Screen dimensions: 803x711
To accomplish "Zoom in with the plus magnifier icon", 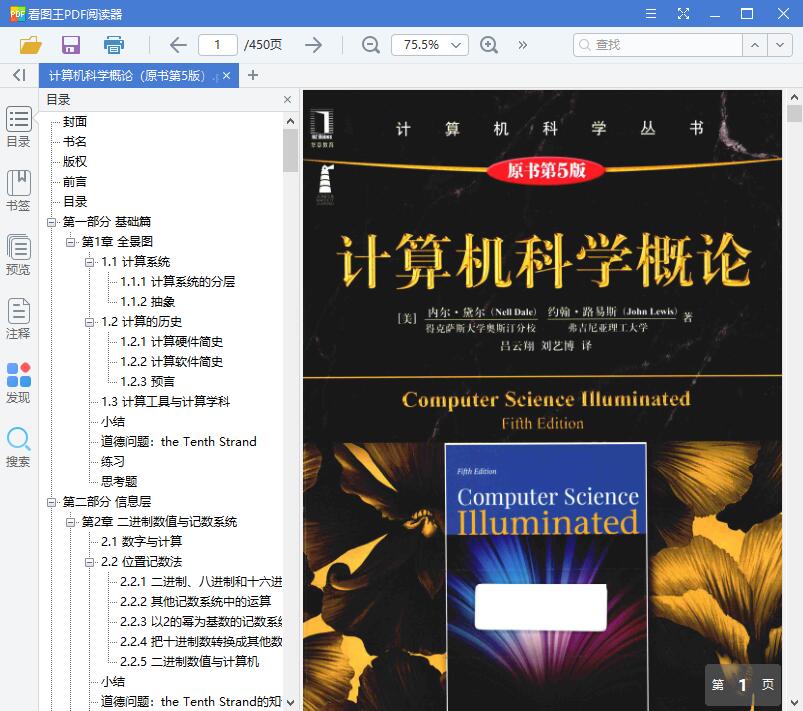I will tap(489, 45).
